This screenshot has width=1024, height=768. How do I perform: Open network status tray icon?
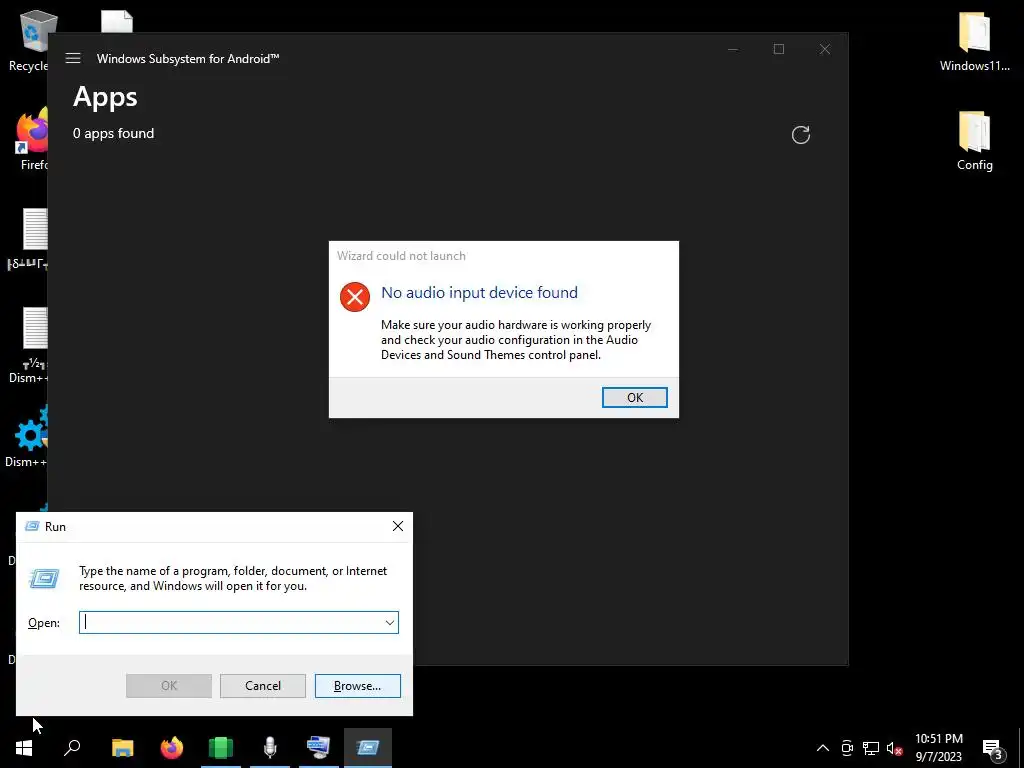pos(871,748)
